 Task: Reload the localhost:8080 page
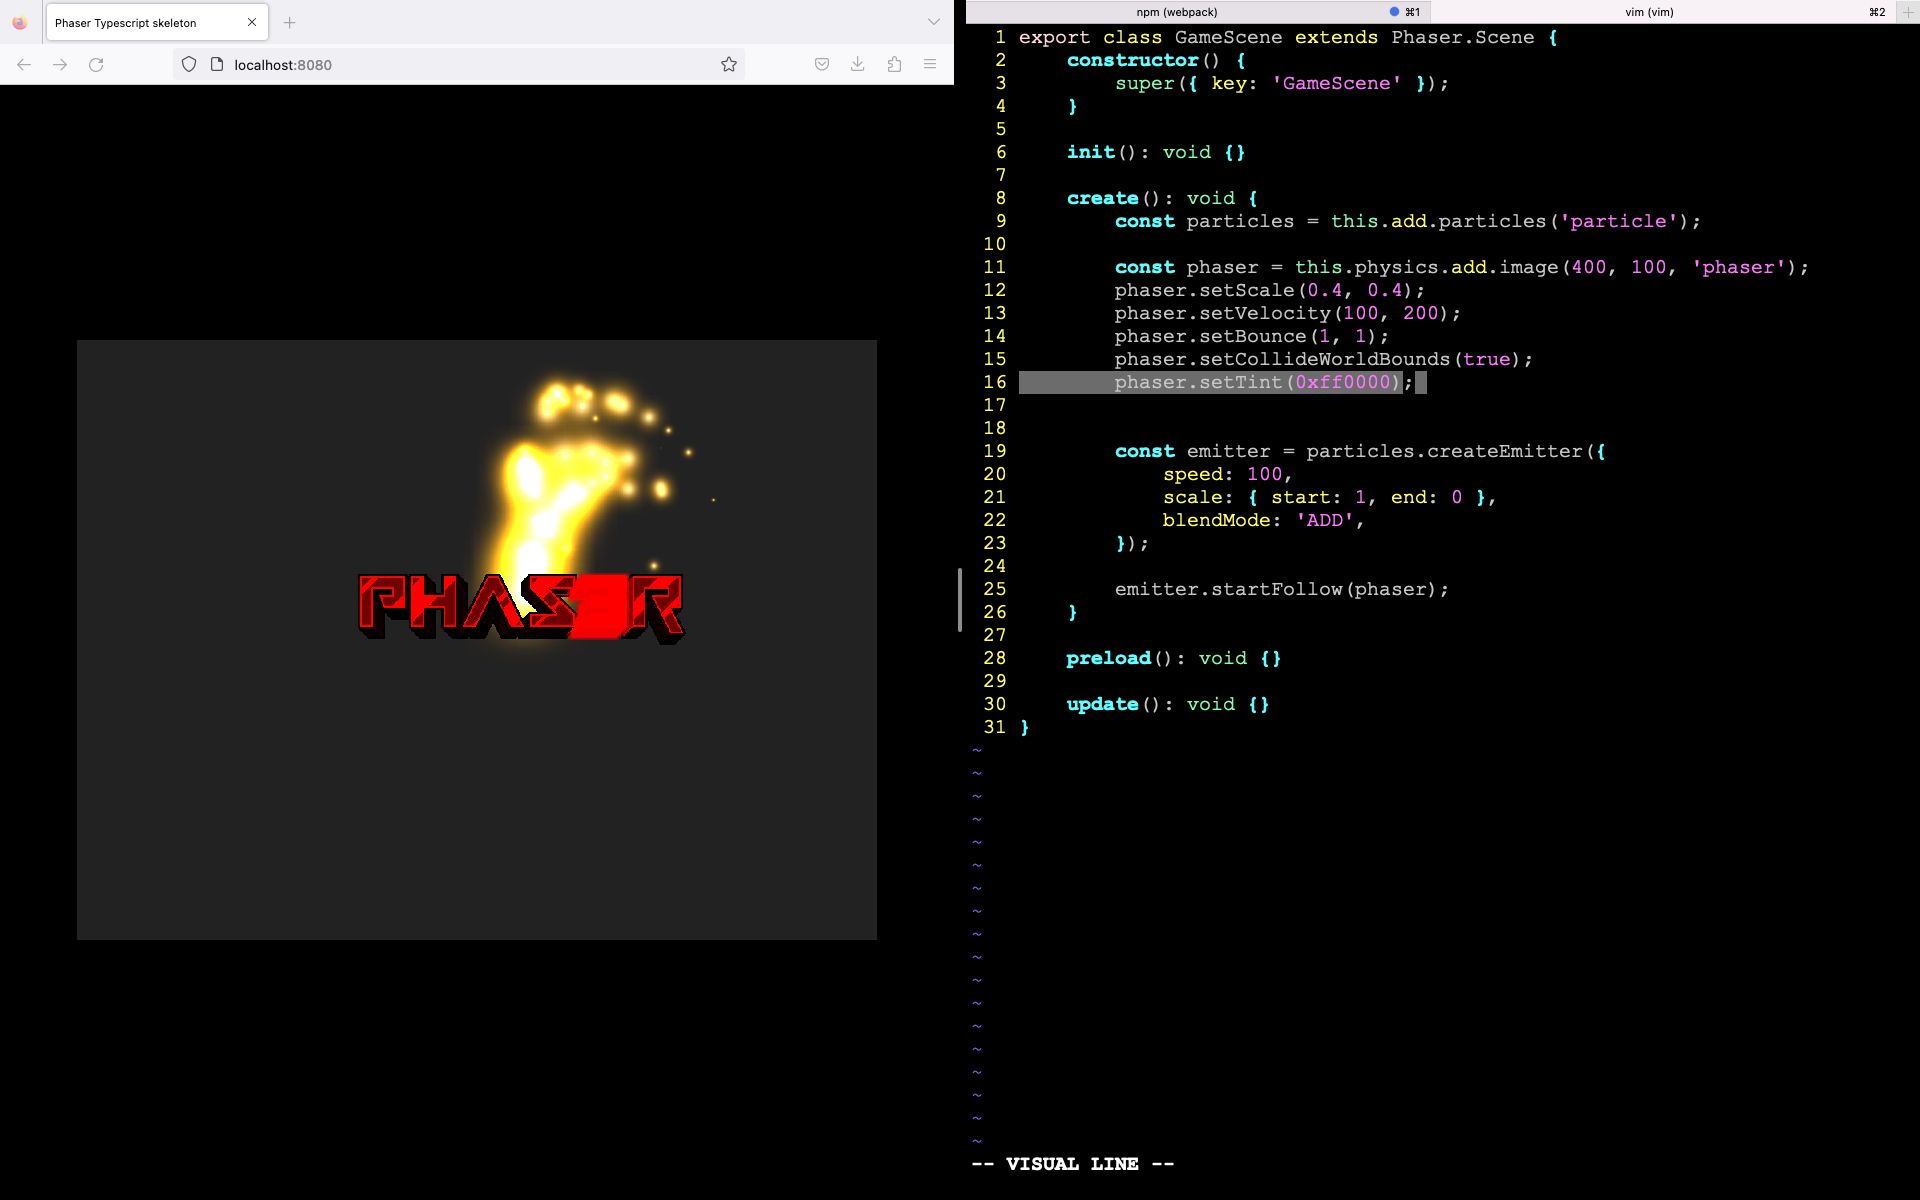click(97, 64)
